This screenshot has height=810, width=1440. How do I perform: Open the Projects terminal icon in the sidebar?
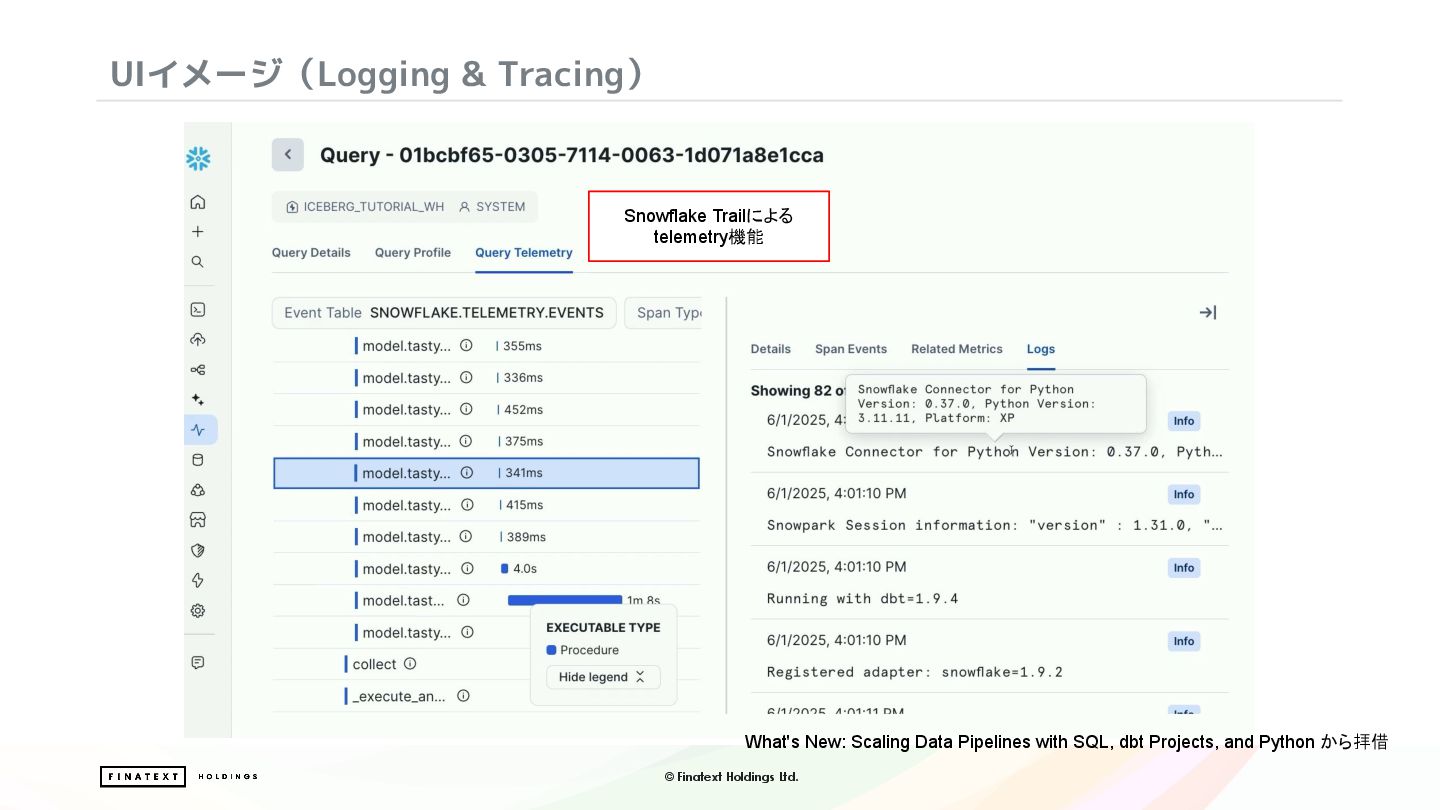[198, 310]
